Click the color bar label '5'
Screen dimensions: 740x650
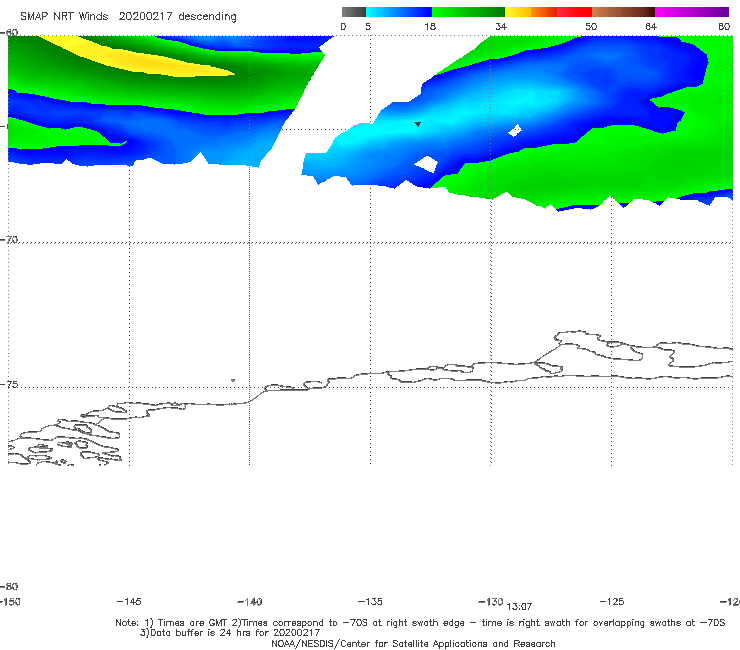[368, 27]
